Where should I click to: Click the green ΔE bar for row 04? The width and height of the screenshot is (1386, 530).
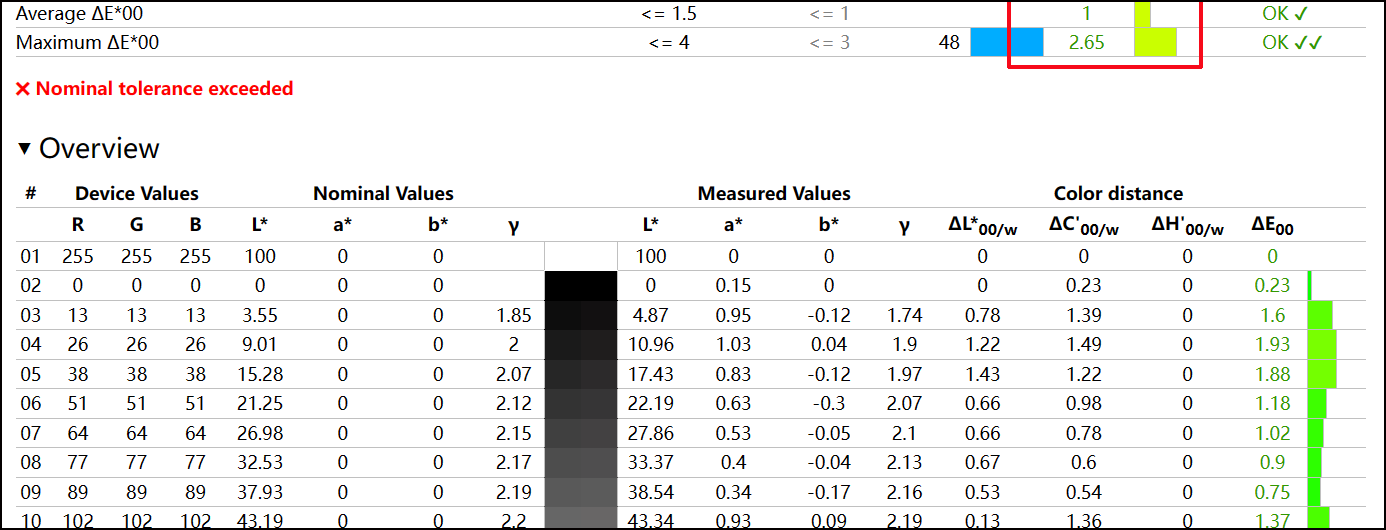(x=1321, y=345)
